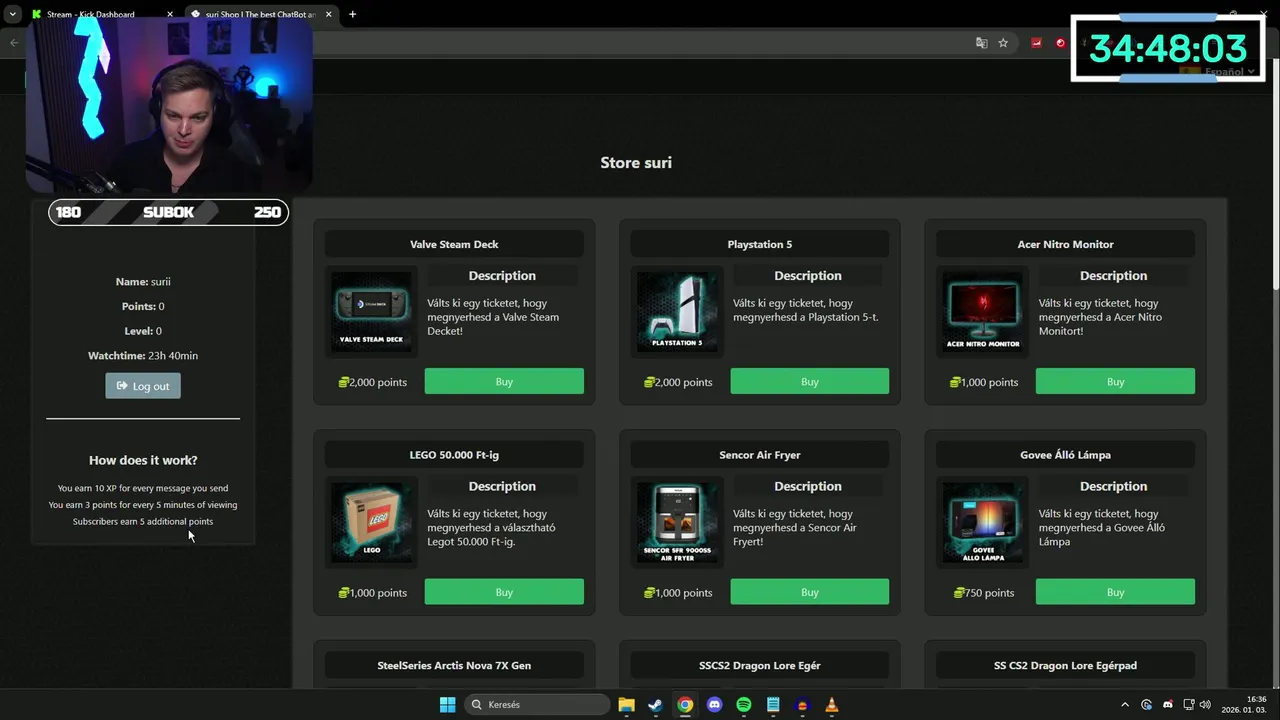This screenshot has height=720, width=1280.
Task: Open the Playstation 5 product image
Action: tap(677, 311)
